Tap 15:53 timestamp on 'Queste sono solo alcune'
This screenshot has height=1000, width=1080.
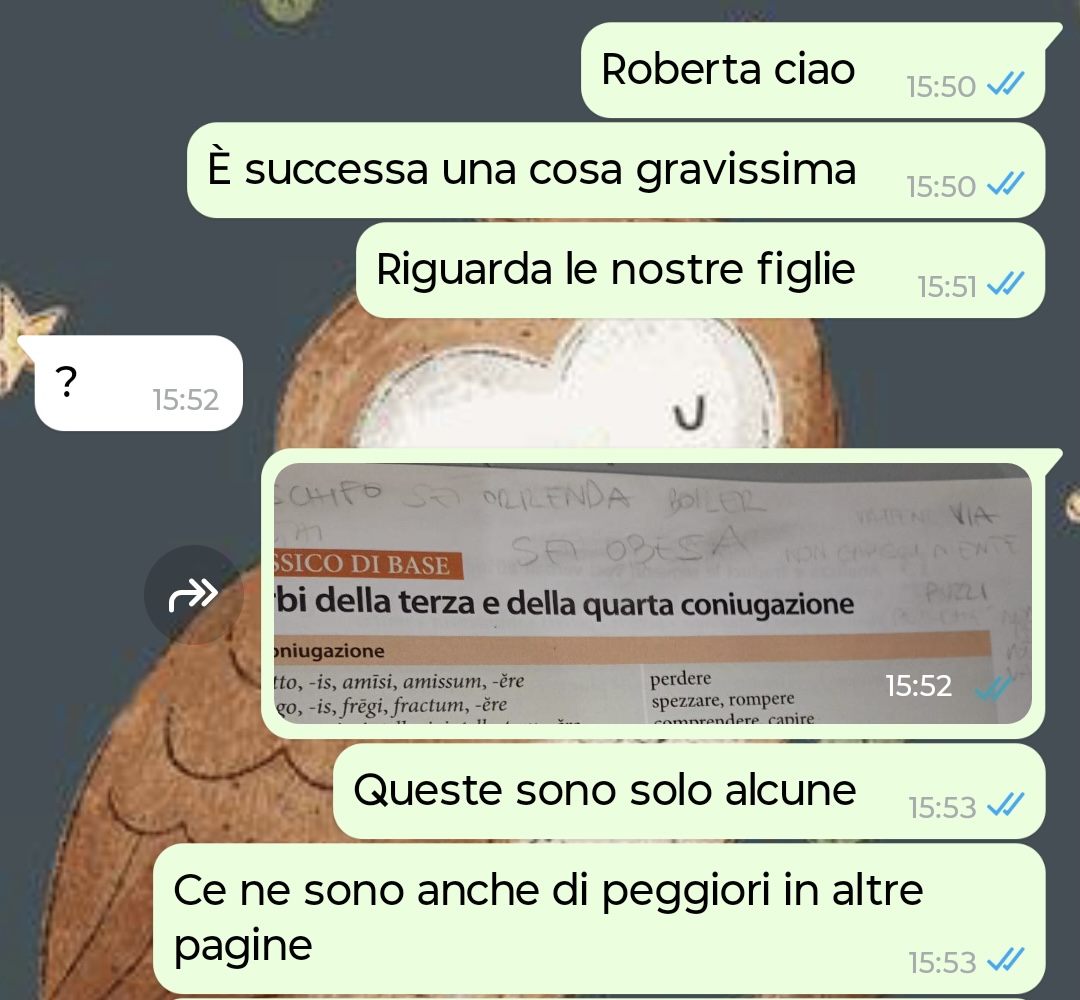pyautogui.click(x=942, y=808)
